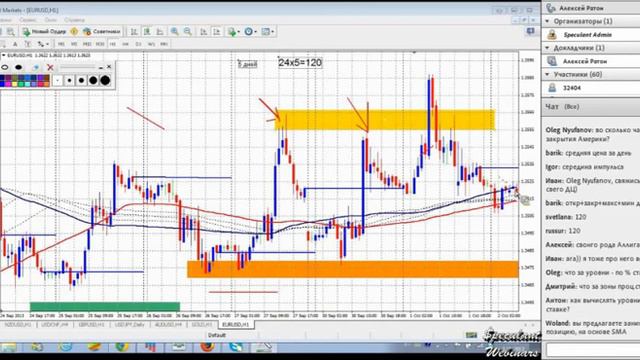
Task: Click the chat bubble icon above price scale
Action: pyautogui.click(x=530, y=31)
